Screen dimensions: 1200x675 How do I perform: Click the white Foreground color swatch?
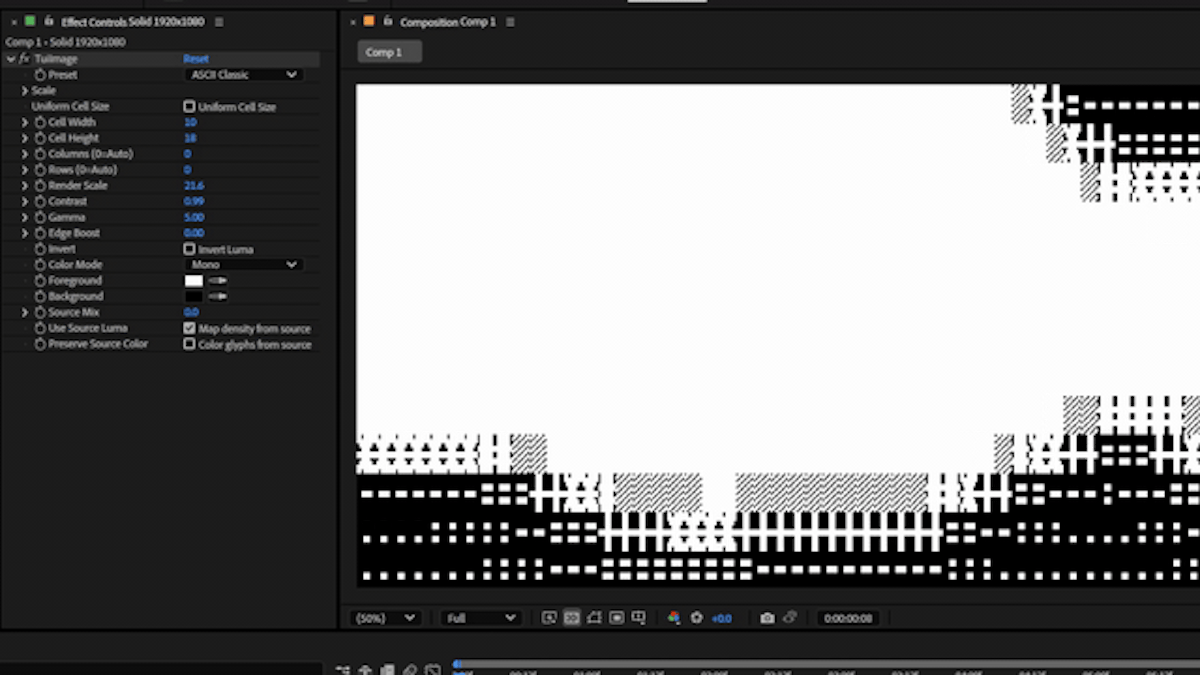(194, 281)
